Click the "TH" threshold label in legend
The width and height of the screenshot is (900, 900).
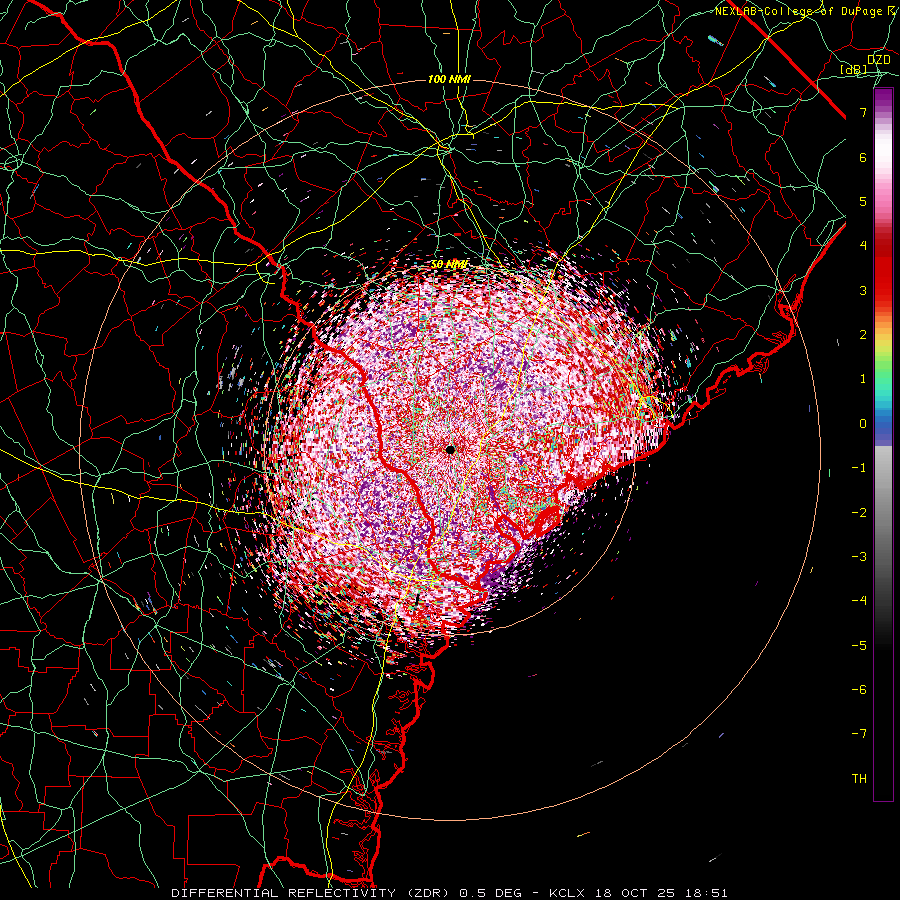(x=859, y=778)
